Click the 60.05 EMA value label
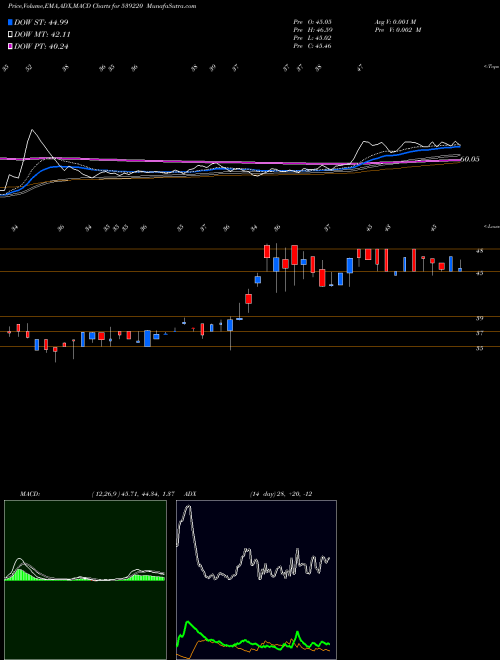 (470, 159)
